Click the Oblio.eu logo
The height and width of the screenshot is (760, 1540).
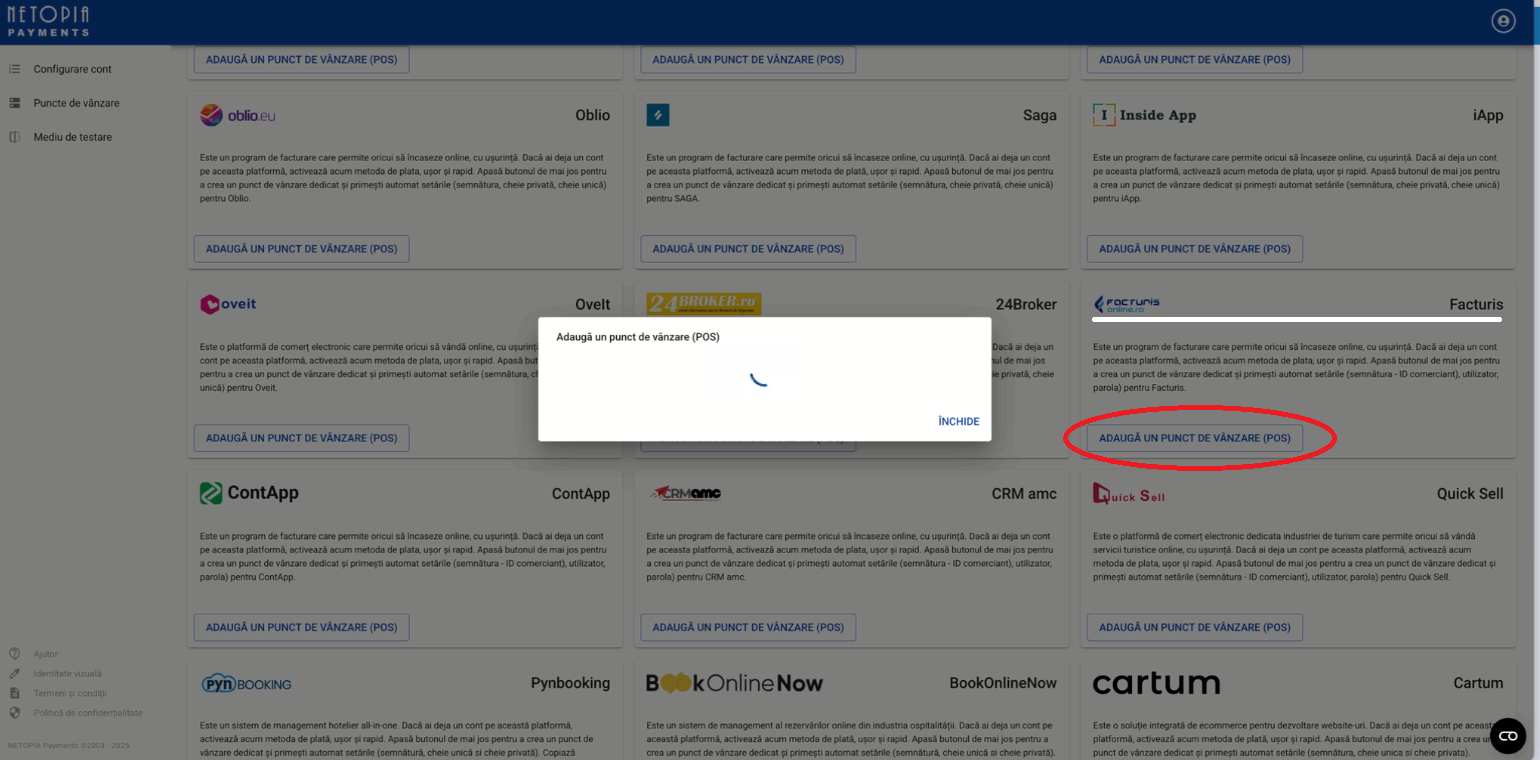[x=238, y=115]
